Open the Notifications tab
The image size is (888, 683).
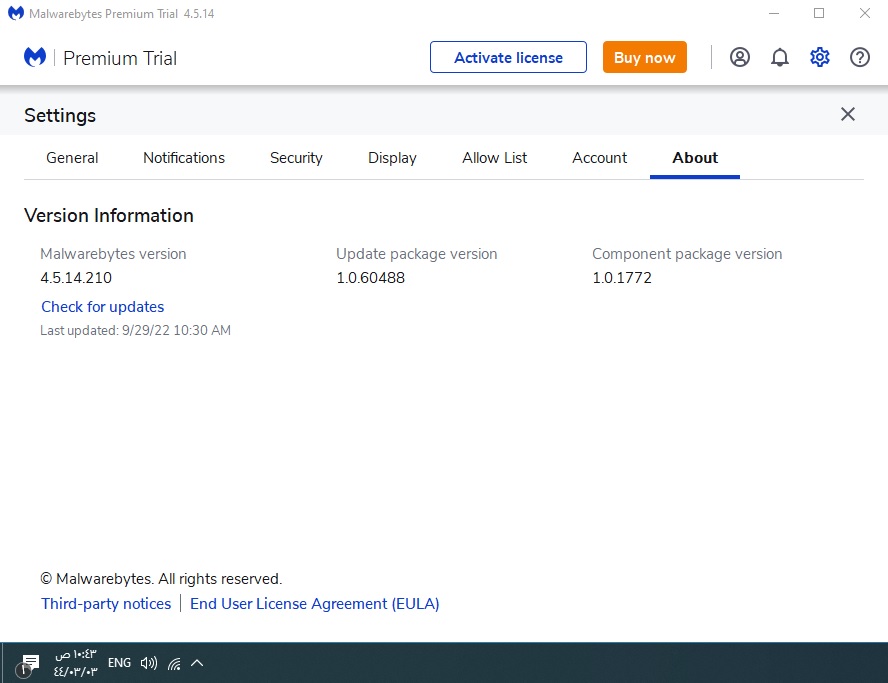coord(184,158)
